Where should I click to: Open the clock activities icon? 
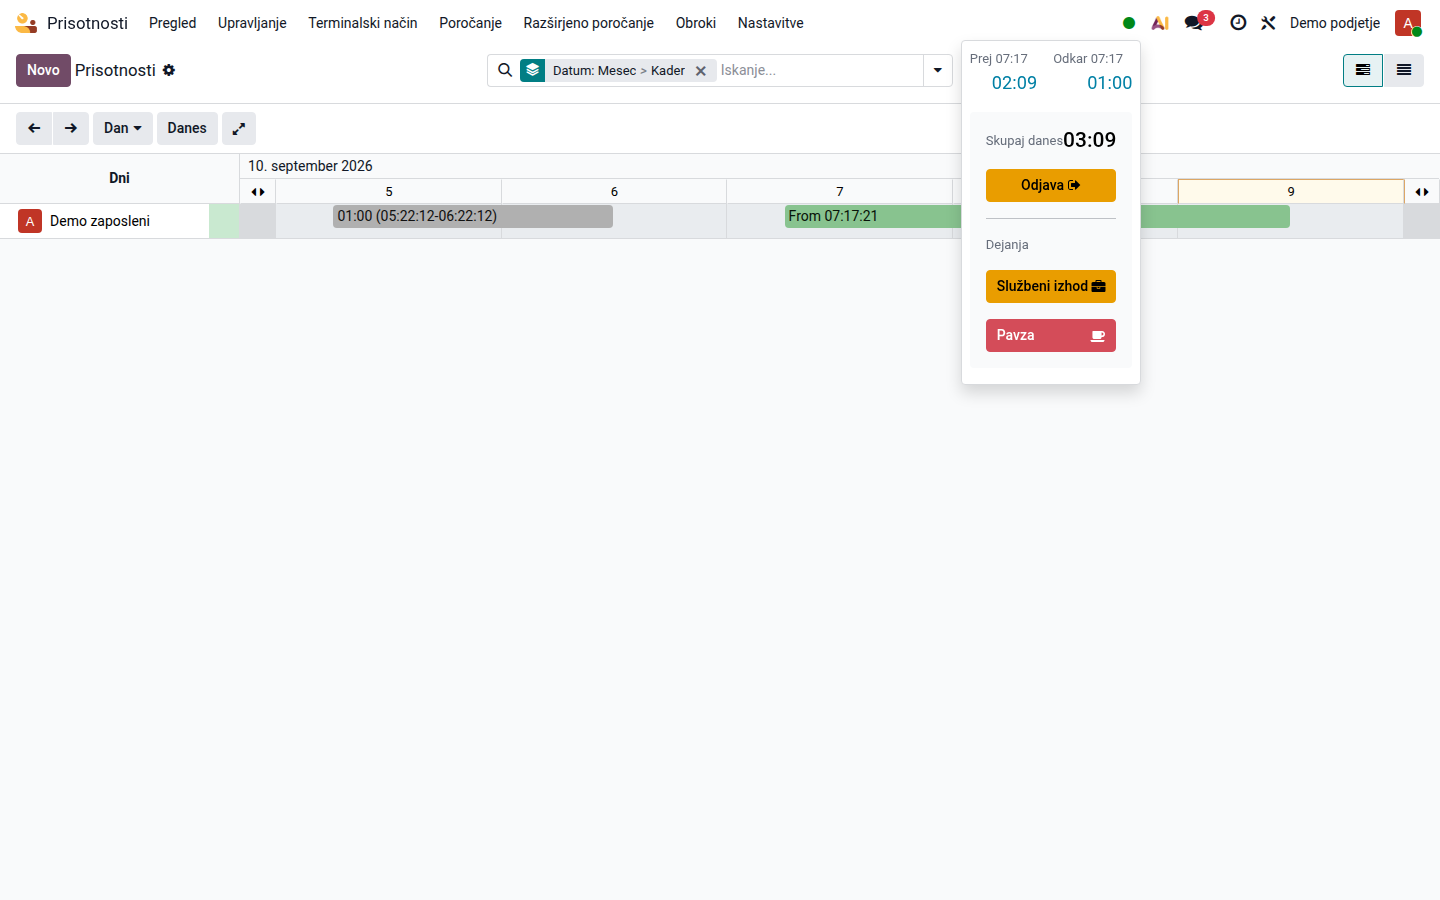point(1238,23)
